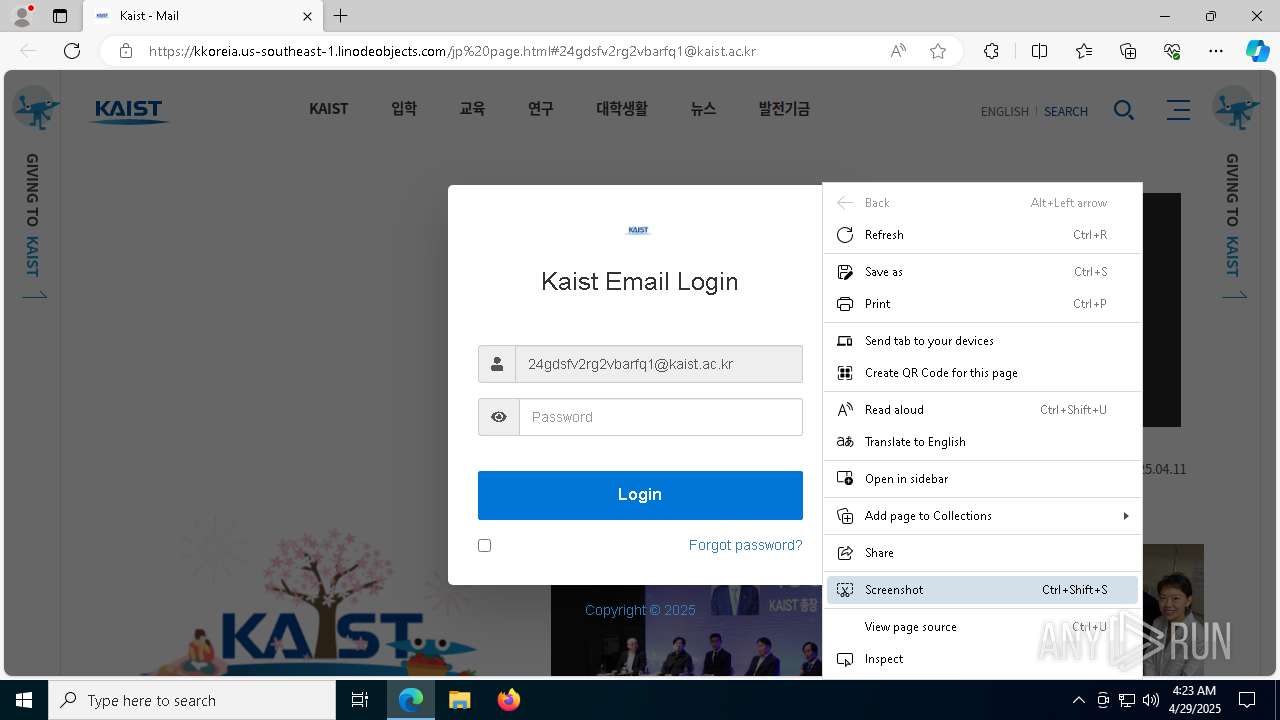Open the browser Extensions icon
The image size is (1280, 720).
[x=991, y=51]
